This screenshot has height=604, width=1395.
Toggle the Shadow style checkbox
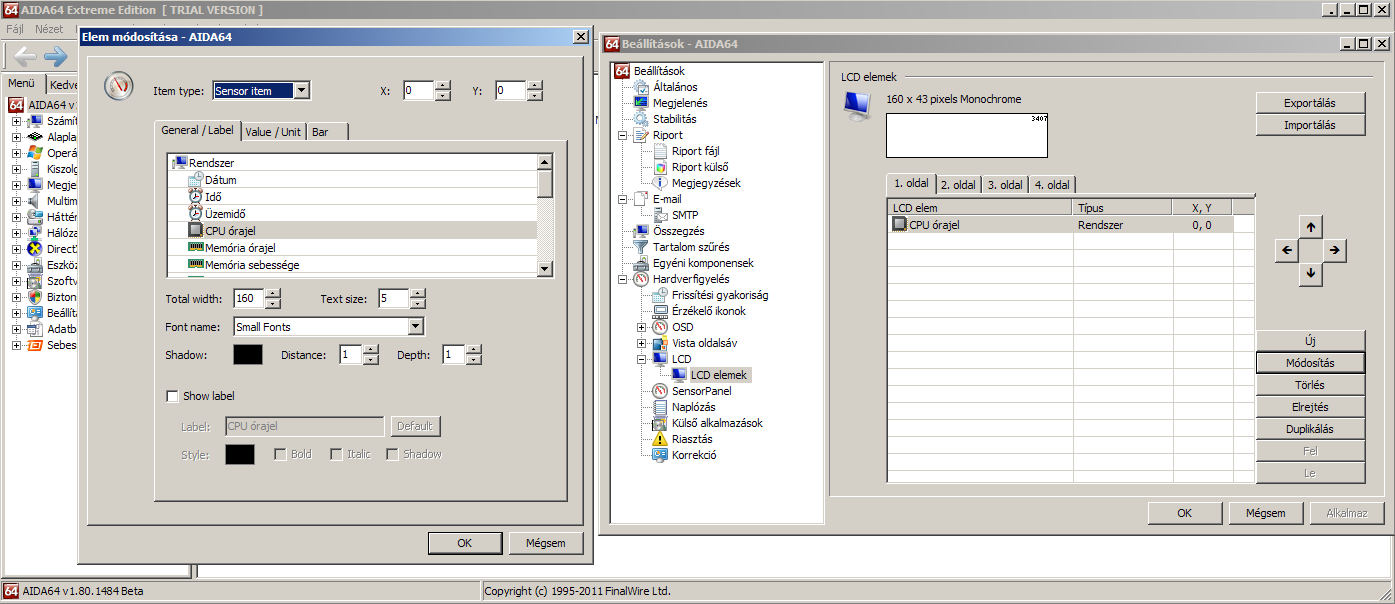click(x=392, y=454)
